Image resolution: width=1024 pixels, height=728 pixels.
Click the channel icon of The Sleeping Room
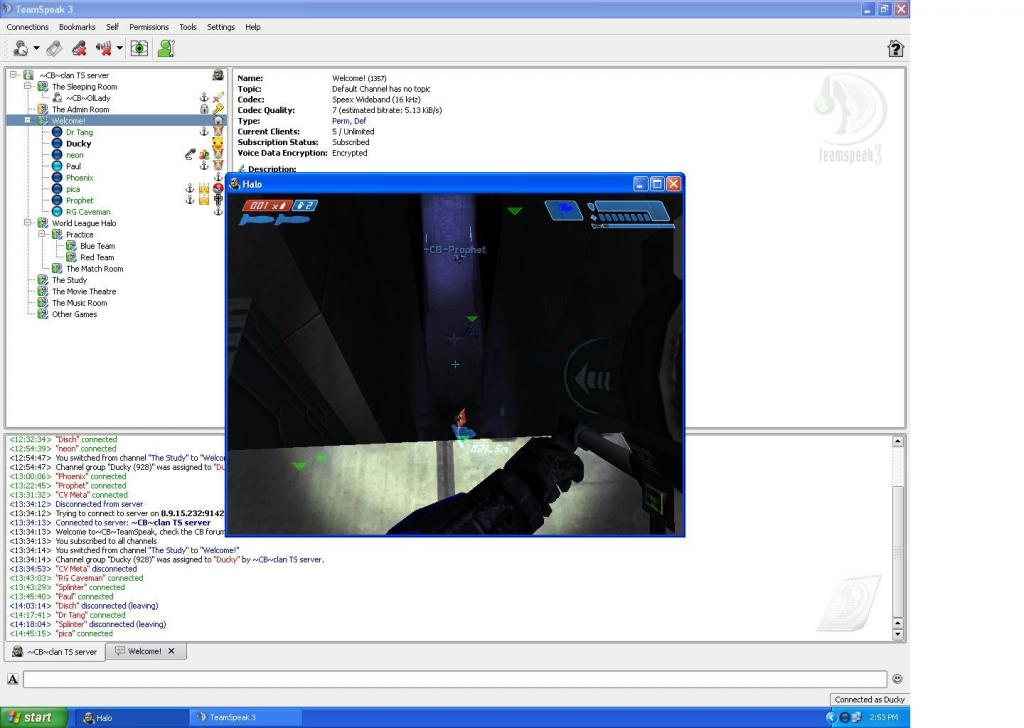point(42,86)
